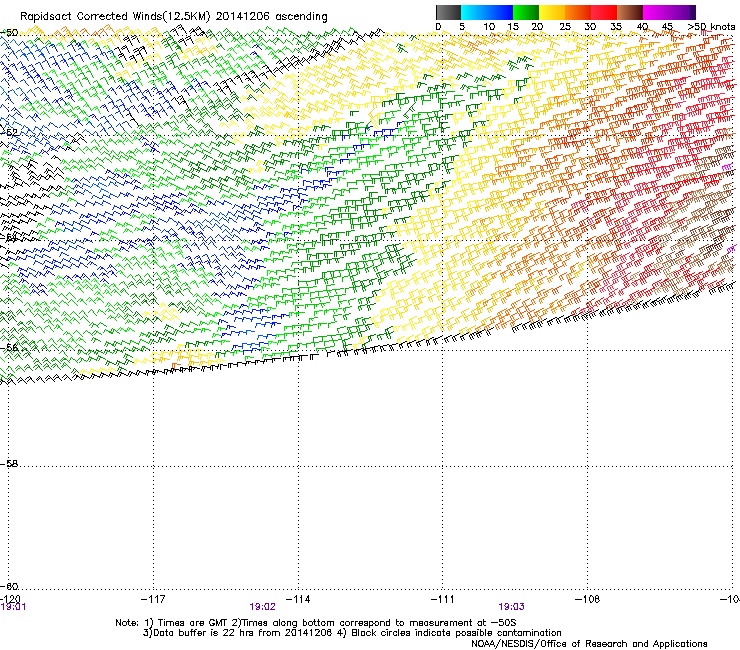
Task: Click the orange 25–30 knots legend segment
Action: tap(578, 12)
